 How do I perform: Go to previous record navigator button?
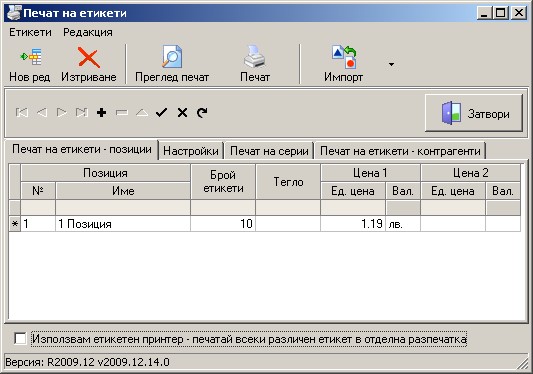42,113
